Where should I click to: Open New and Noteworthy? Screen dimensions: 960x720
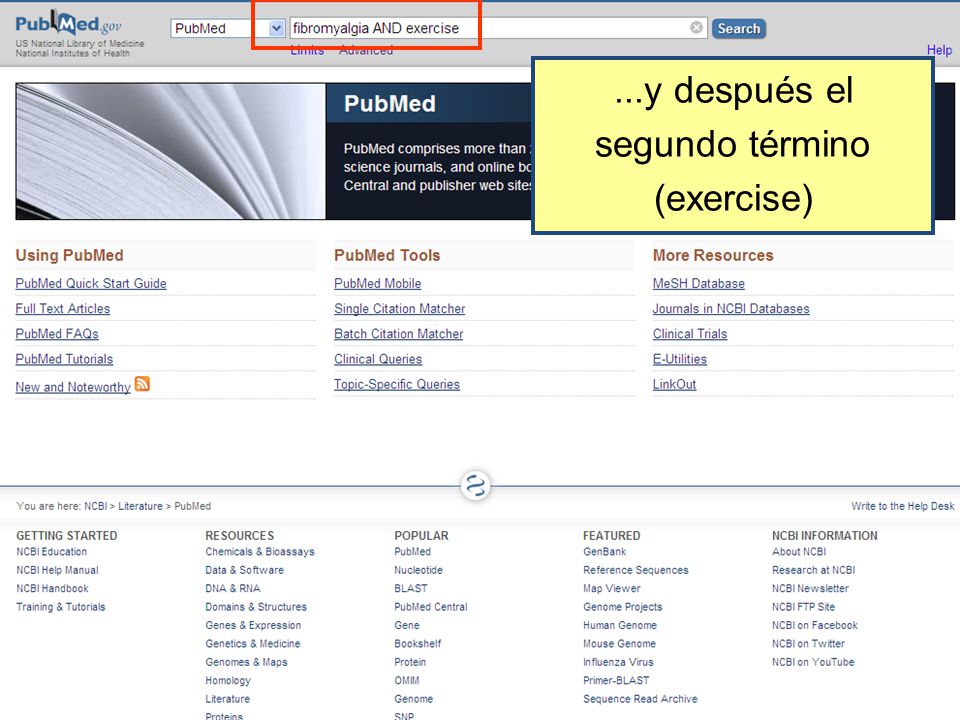pos(73,387)
